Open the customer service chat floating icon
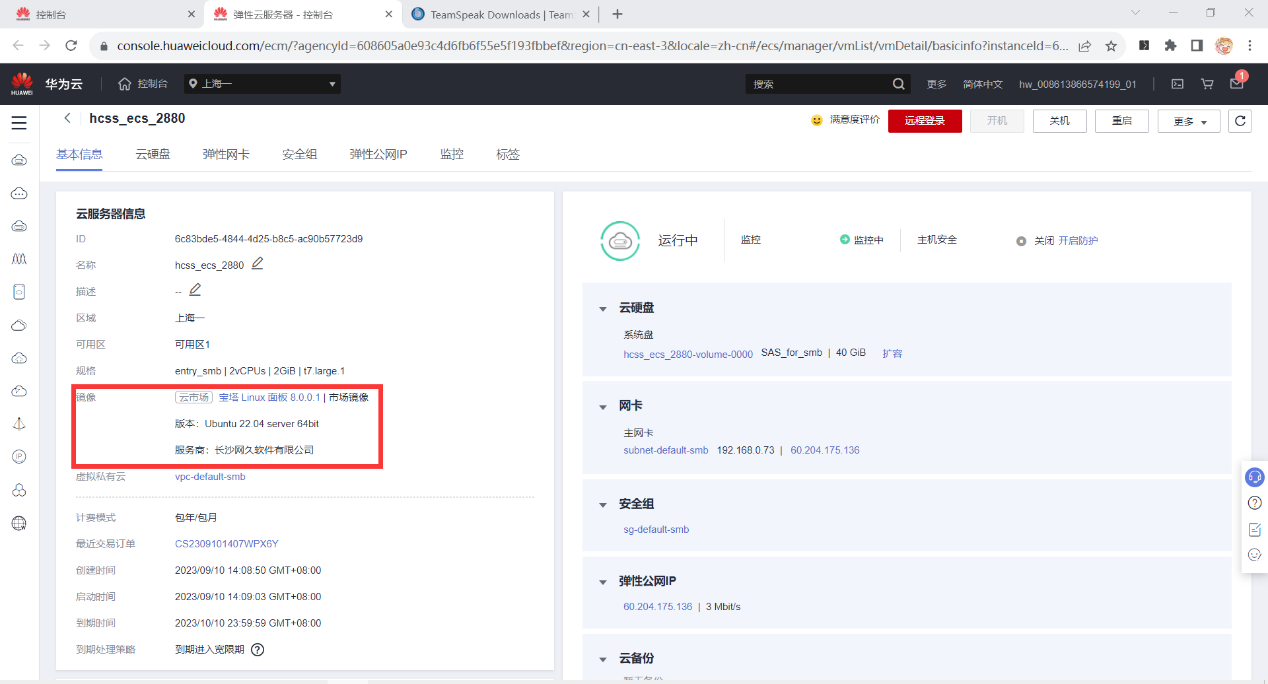Image resolution: width=1268 pixels, height=684 pixels. tap(1255, 477)
